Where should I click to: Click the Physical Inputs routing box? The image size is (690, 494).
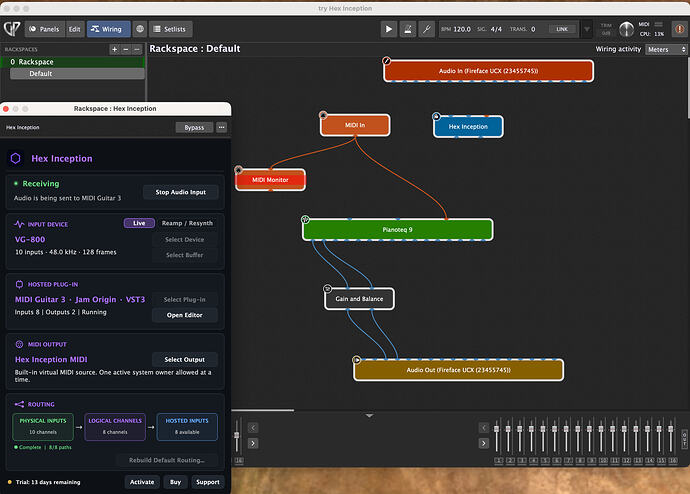click(x=43, y=426)
